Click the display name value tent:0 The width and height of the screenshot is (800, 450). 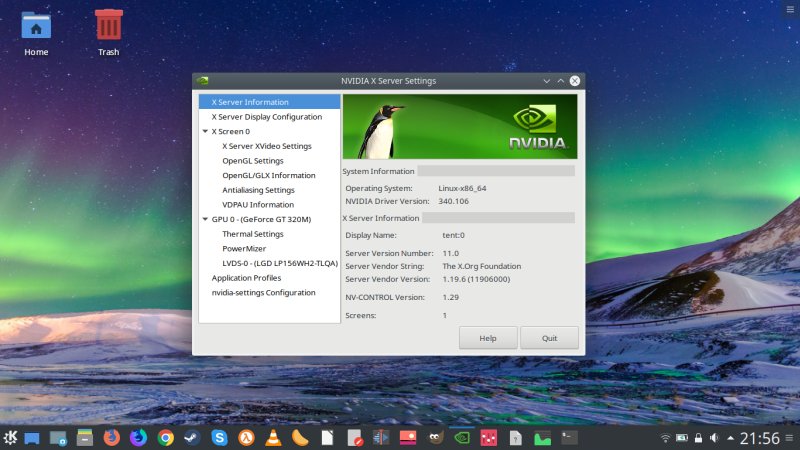tap(454, 235)
